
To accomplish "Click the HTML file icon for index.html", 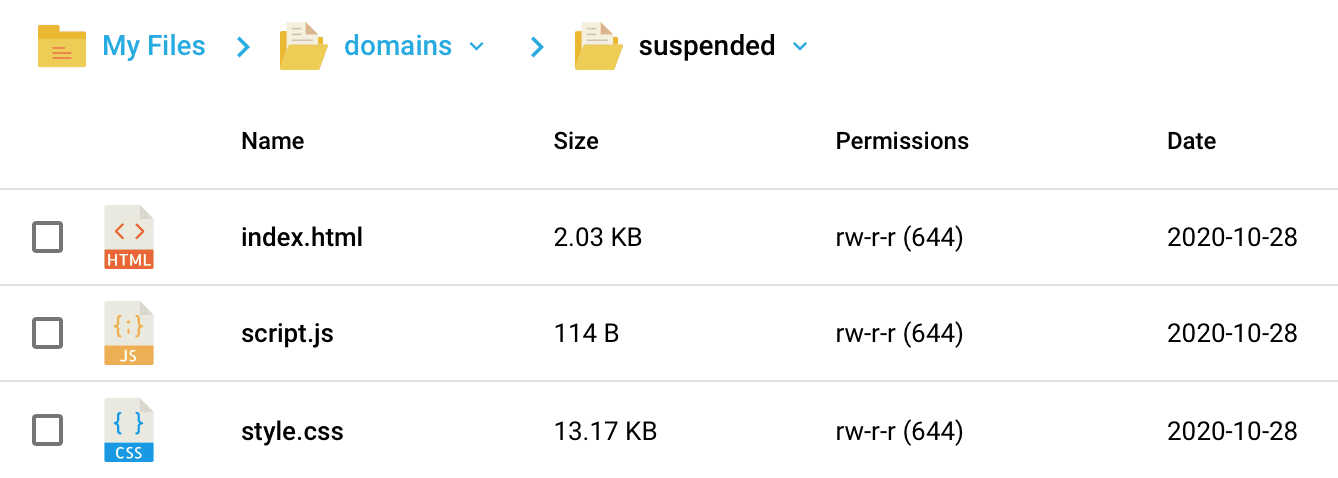I will 129,238.
